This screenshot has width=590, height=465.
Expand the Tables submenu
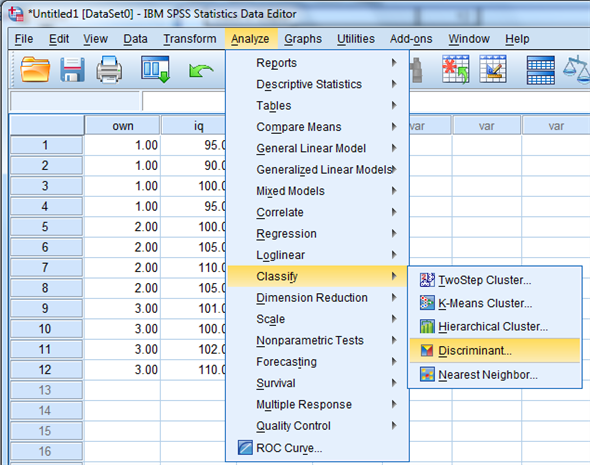click(318, 105)
